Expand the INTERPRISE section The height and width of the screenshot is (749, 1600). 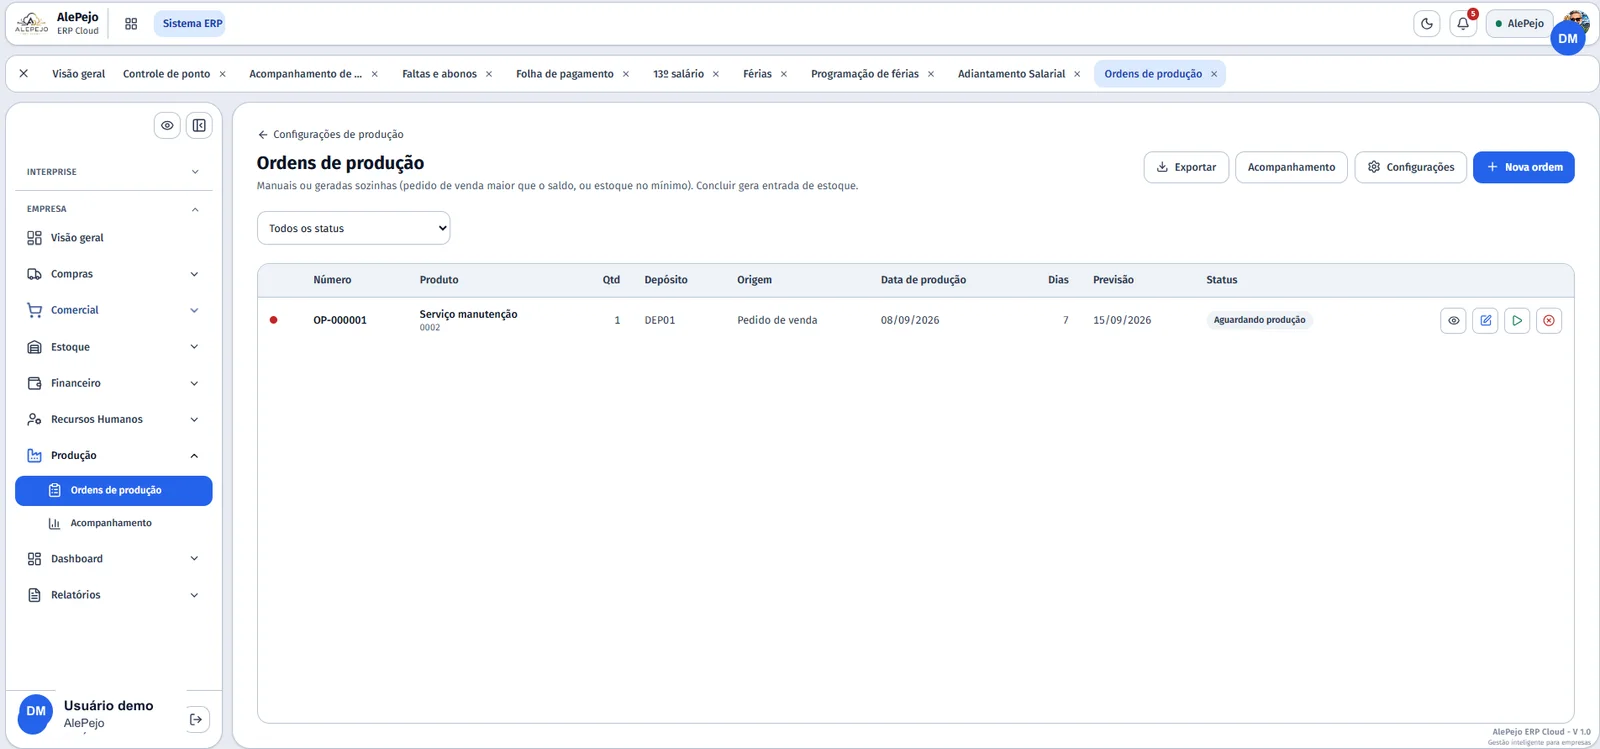coord(114,172)
